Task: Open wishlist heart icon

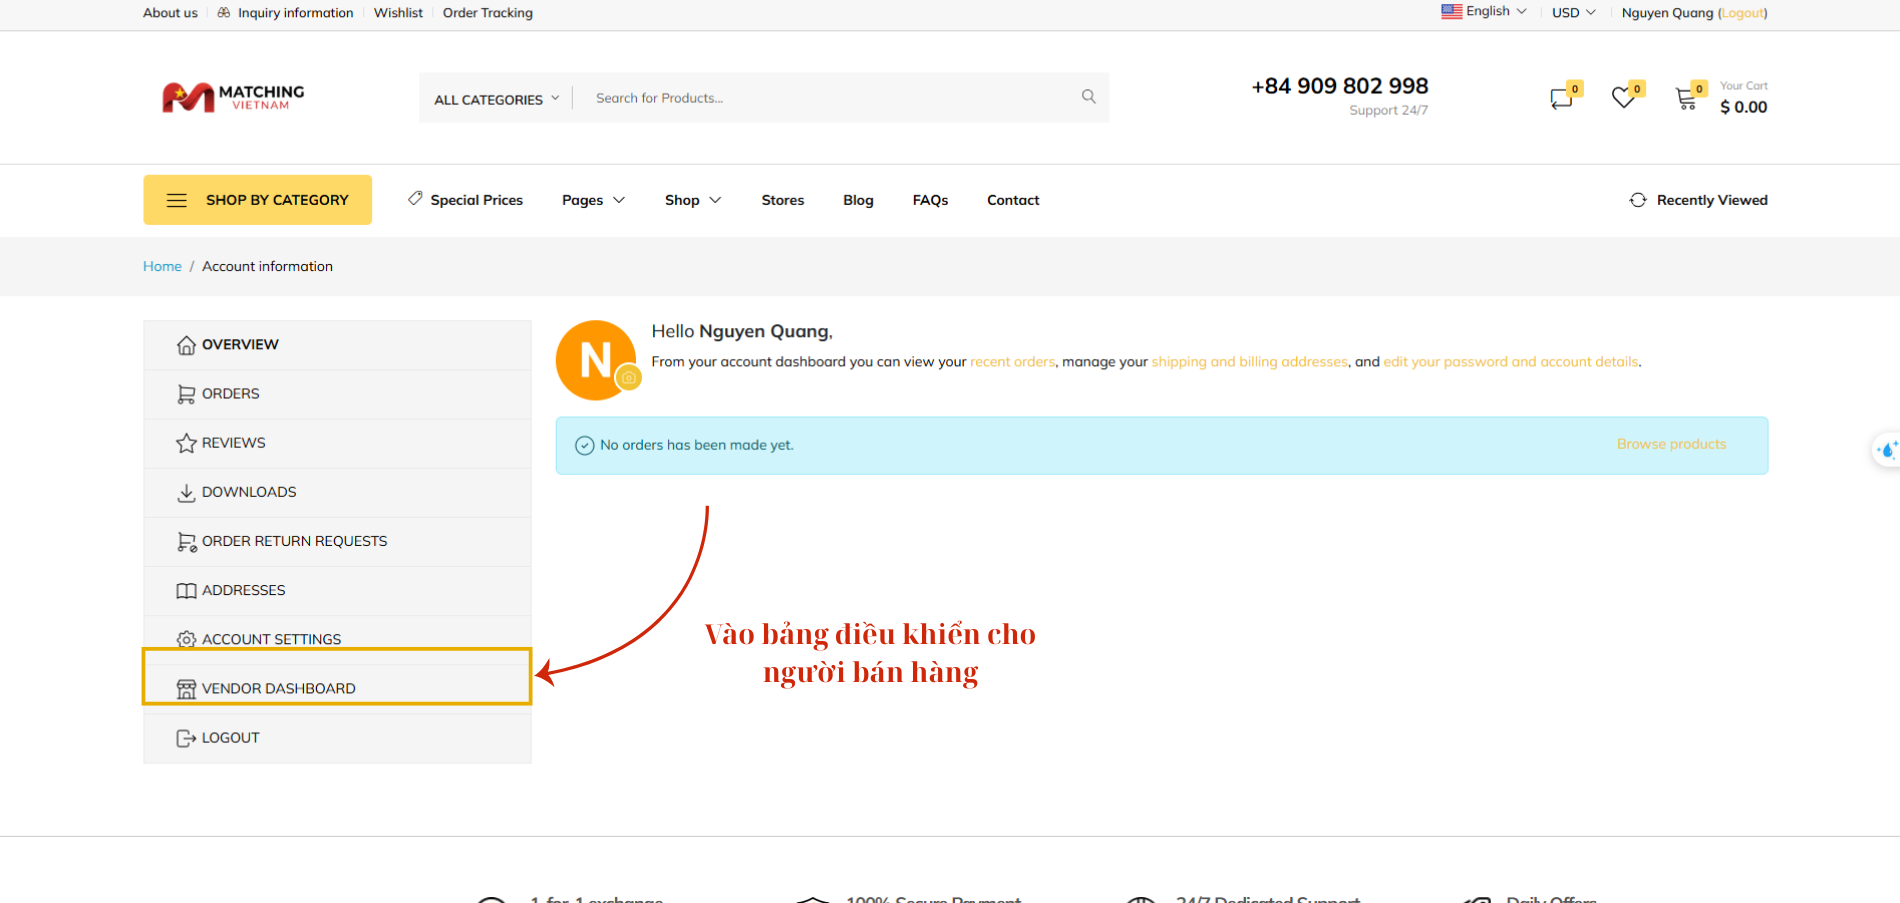Action: pos(1623,98)
